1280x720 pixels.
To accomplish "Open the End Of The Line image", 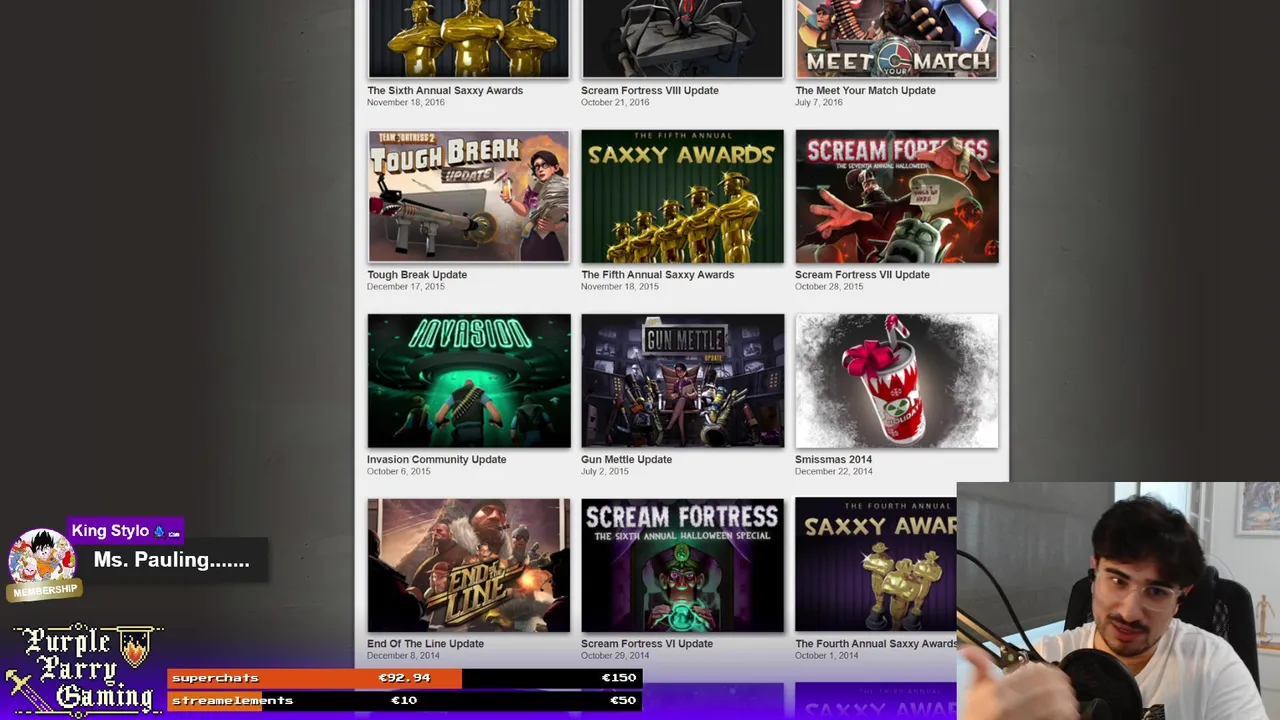I will tap(468, 565).
